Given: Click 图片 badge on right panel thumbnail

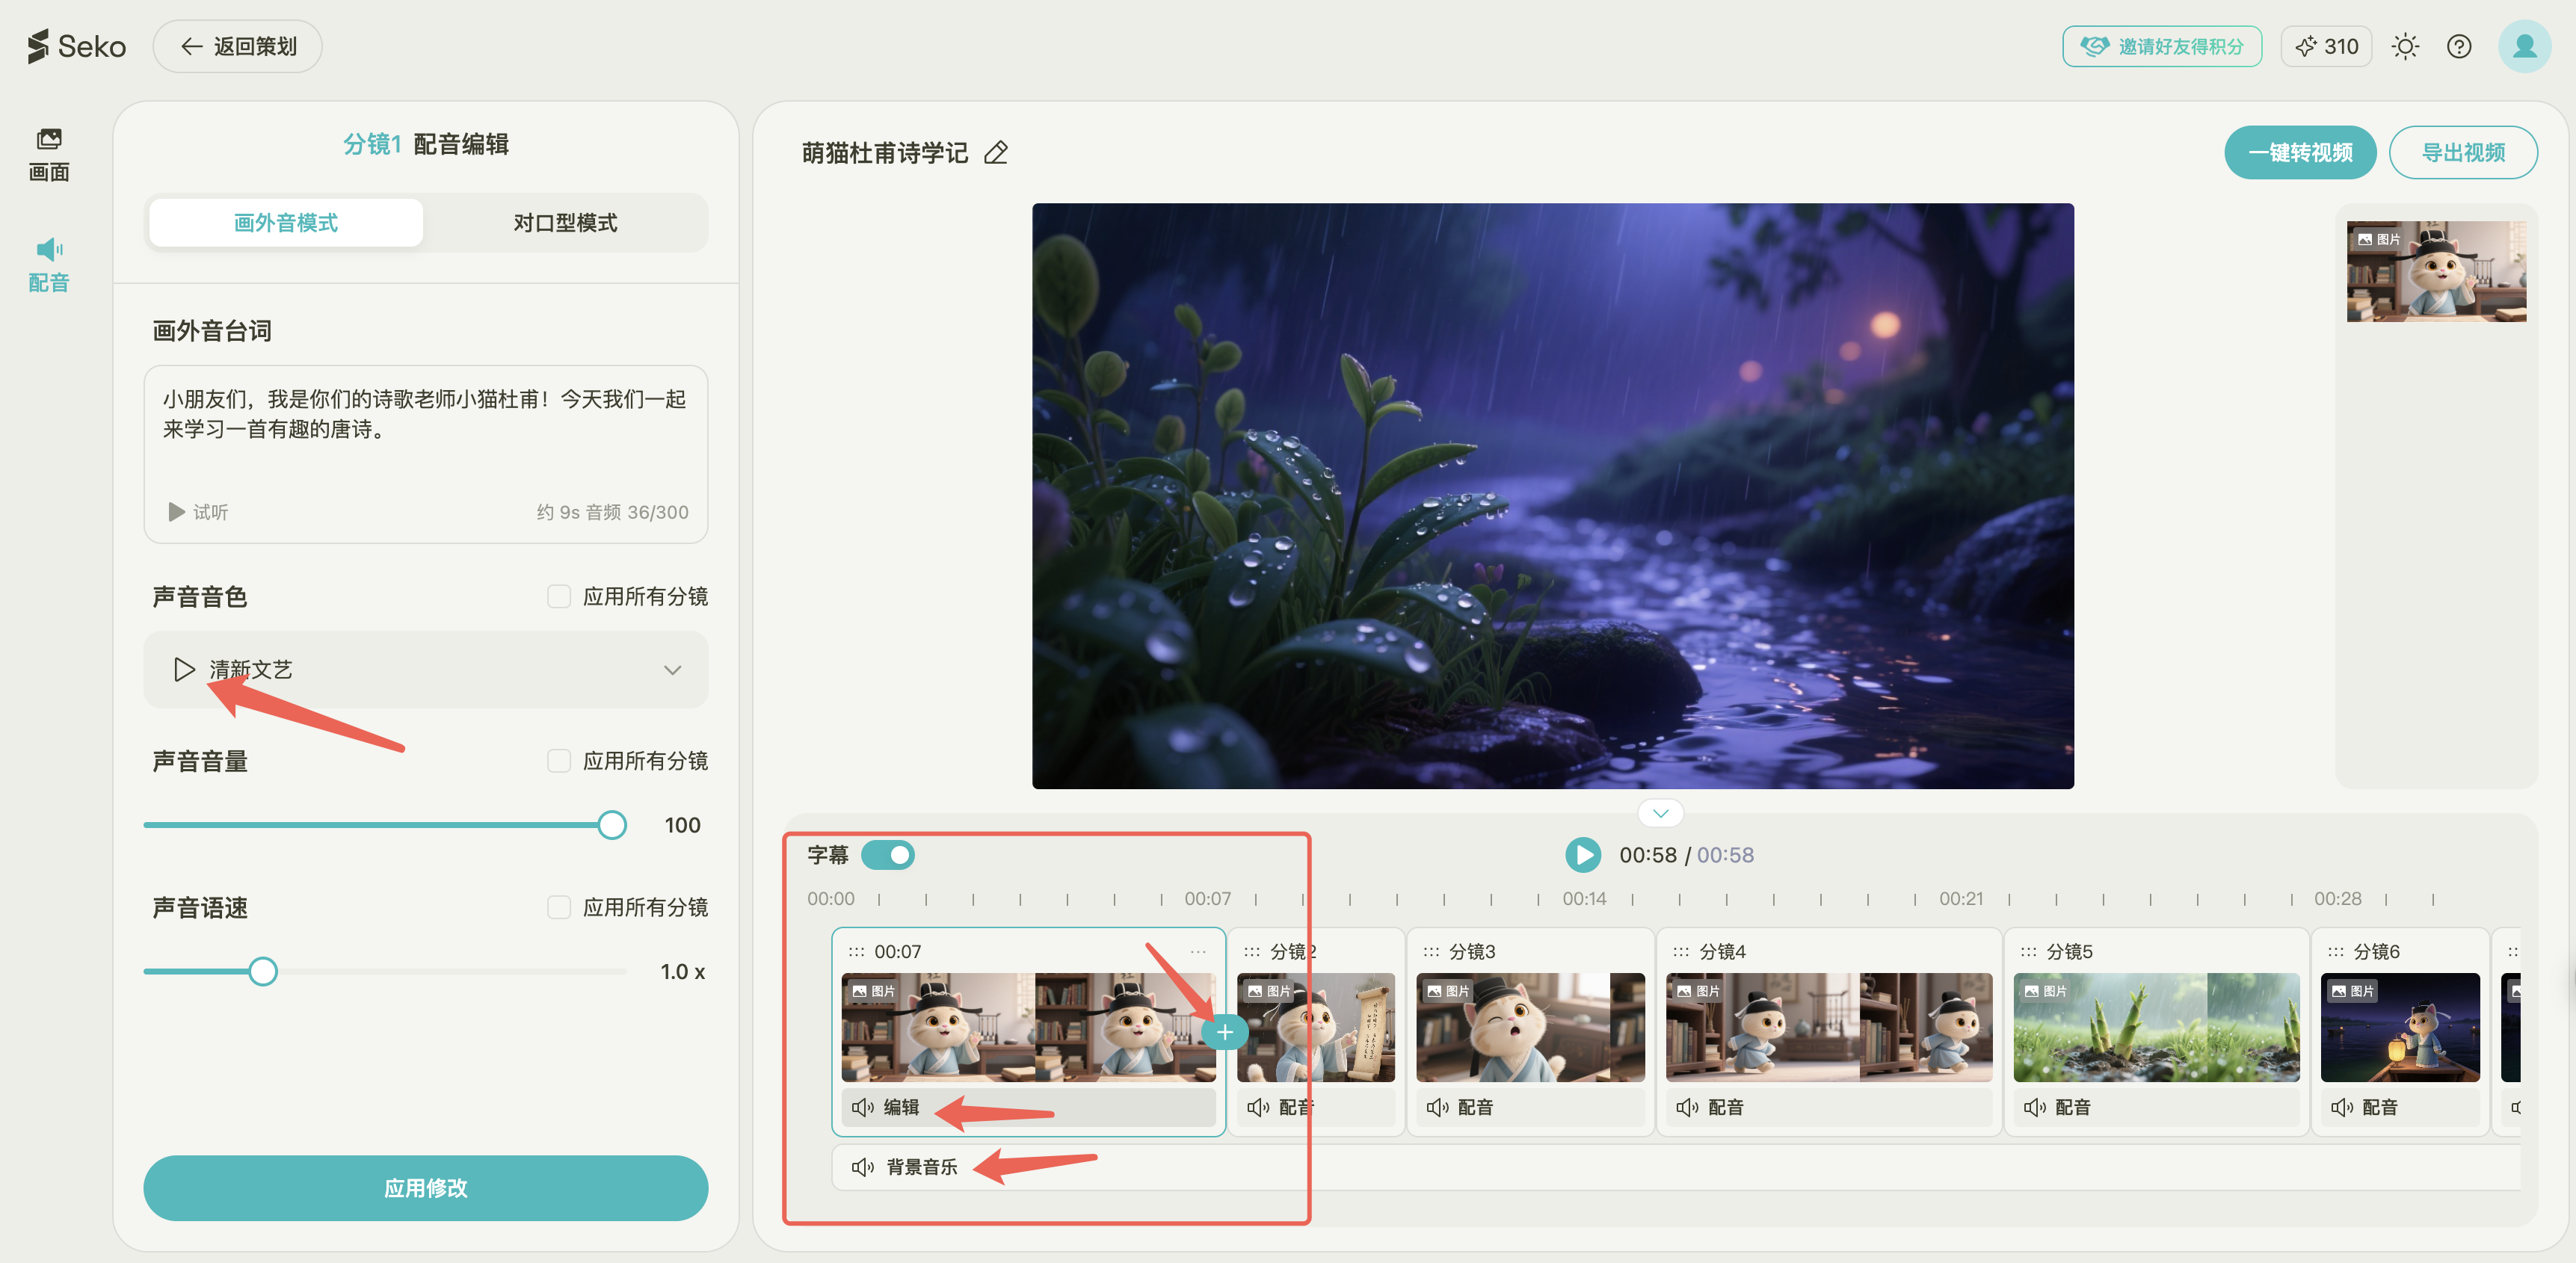Looking at the screenshot, I should coord(2379,239).
